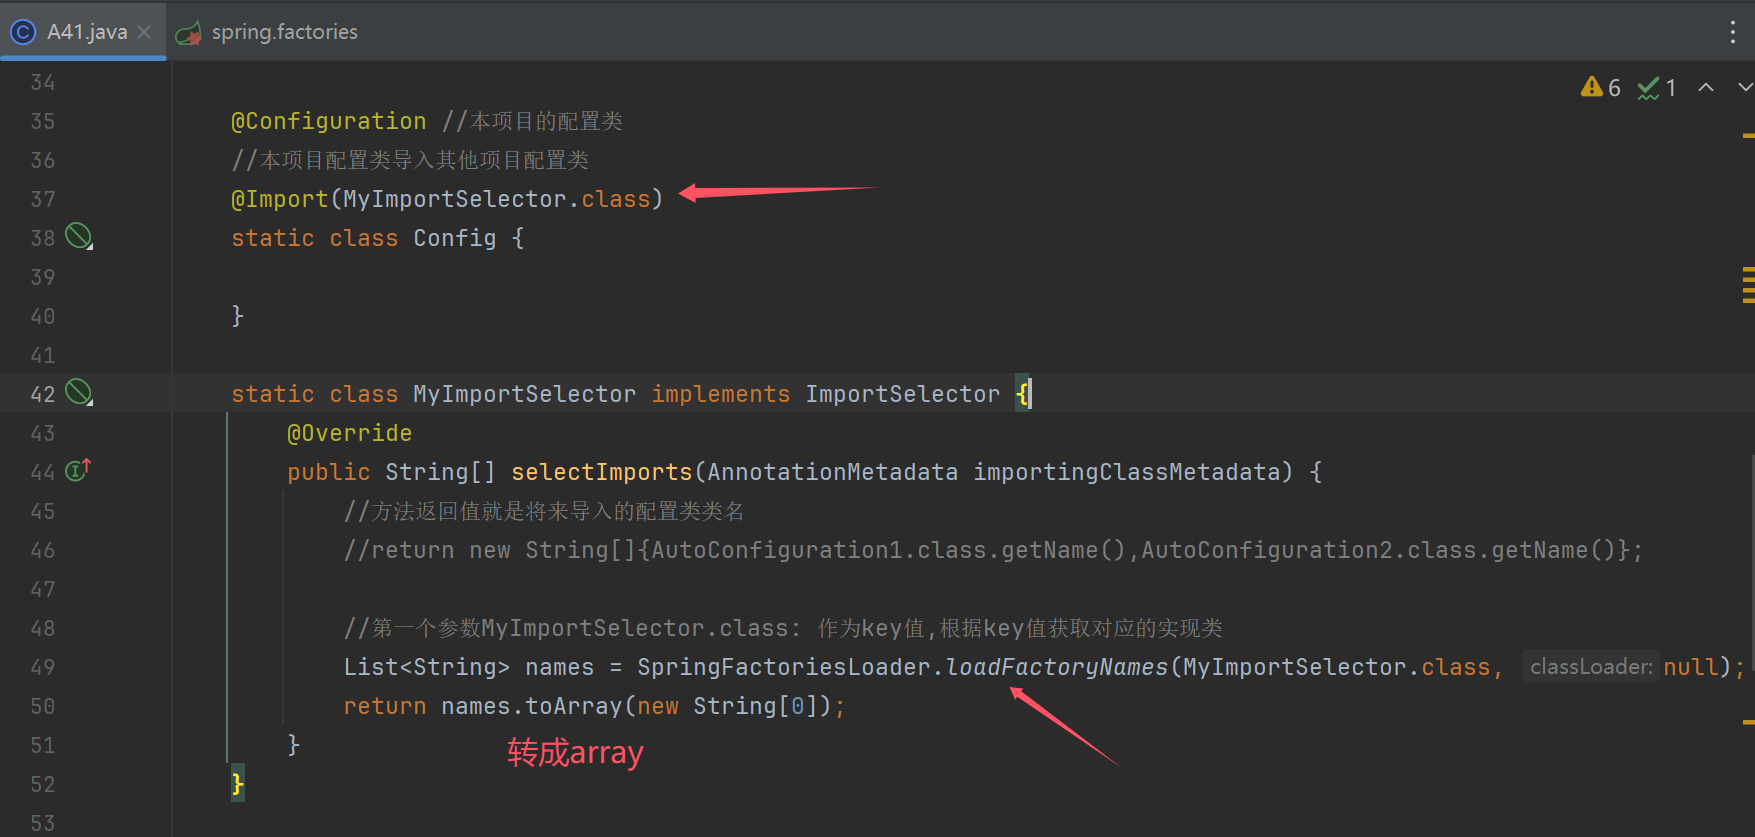Click the gutter bean icon on line 38
The image size is (1755, 837).
79,237
